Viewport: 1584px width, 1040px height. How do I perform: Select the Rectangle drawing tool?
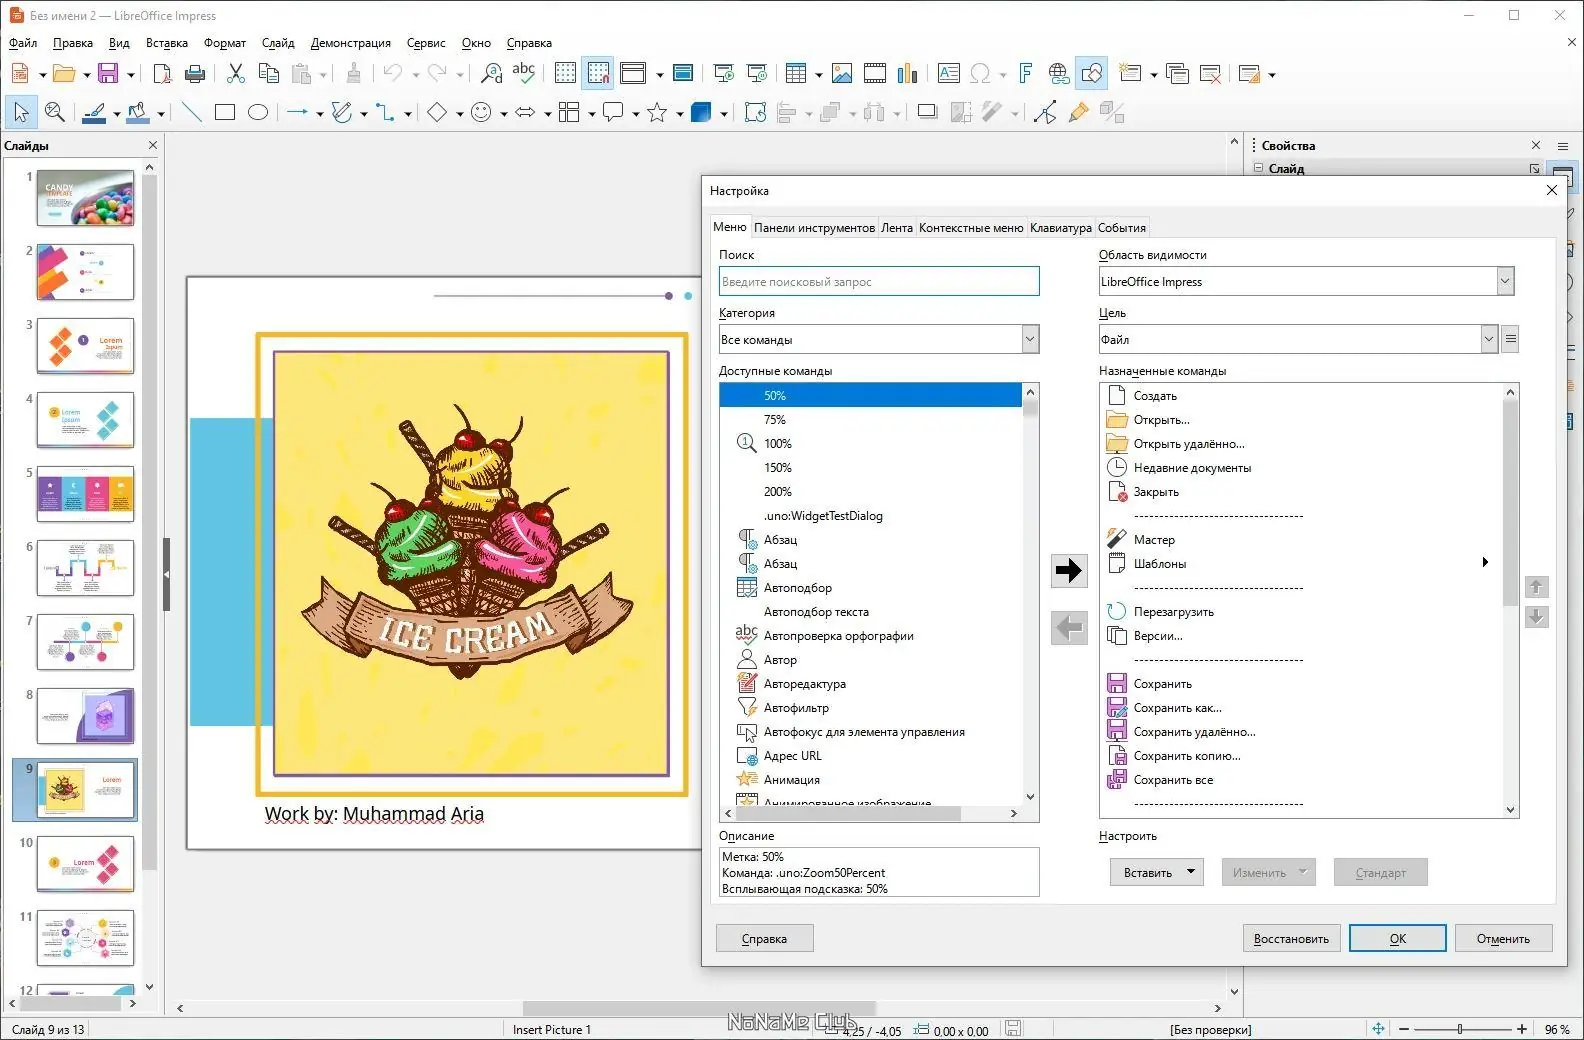(225, 113)
